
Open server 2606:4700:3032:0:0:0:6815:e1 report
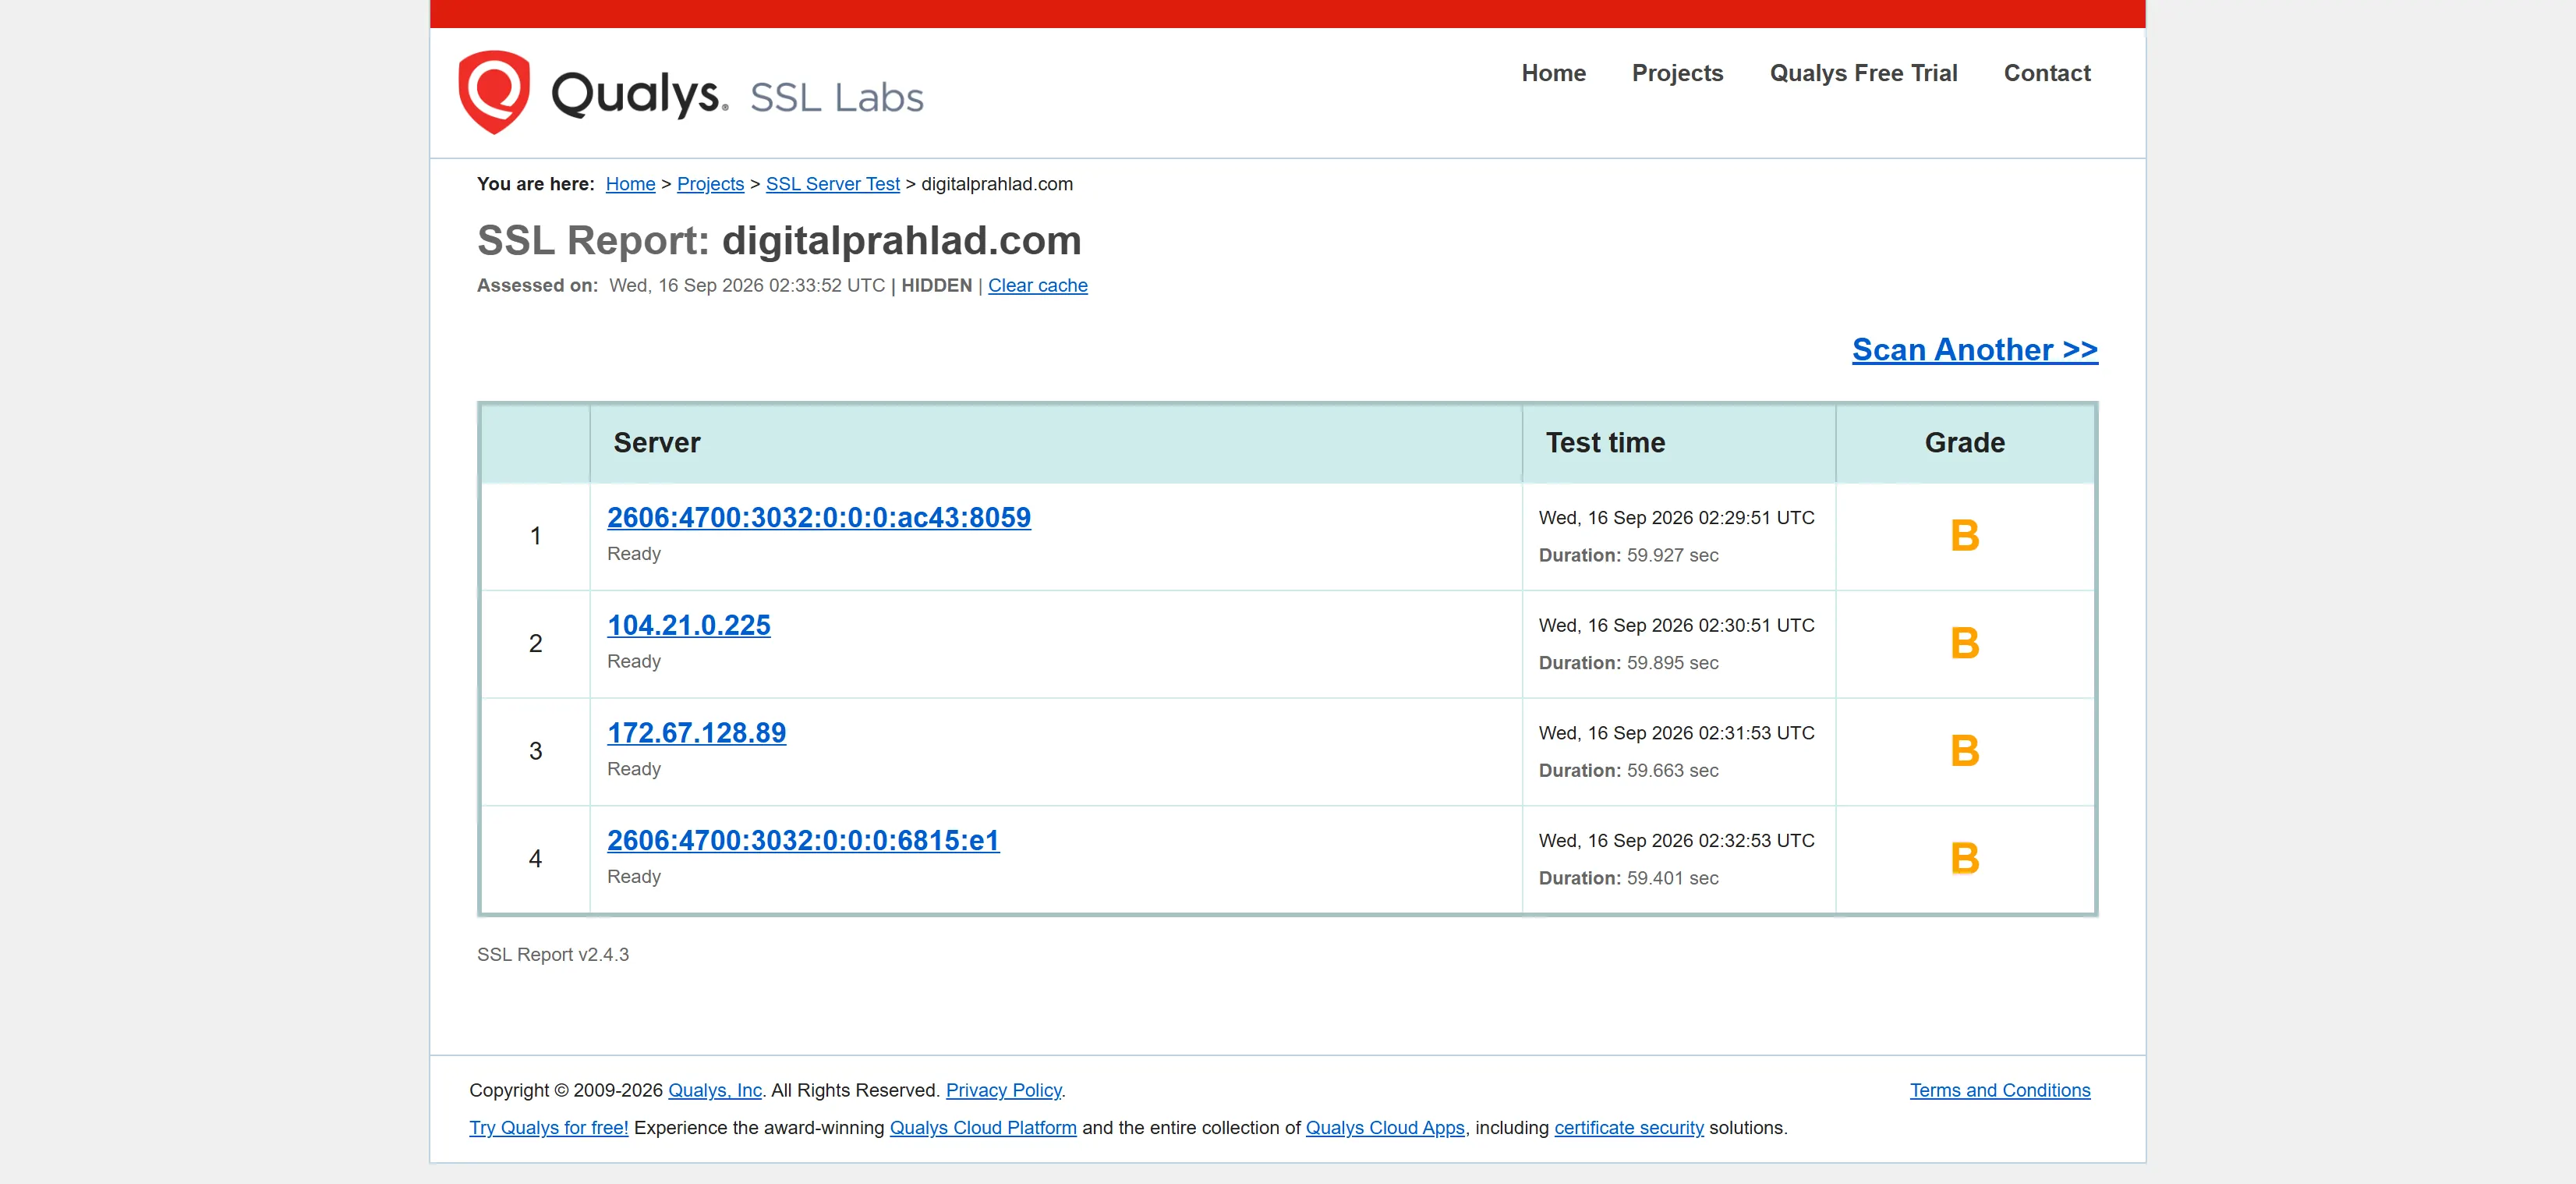pos(802,840)
